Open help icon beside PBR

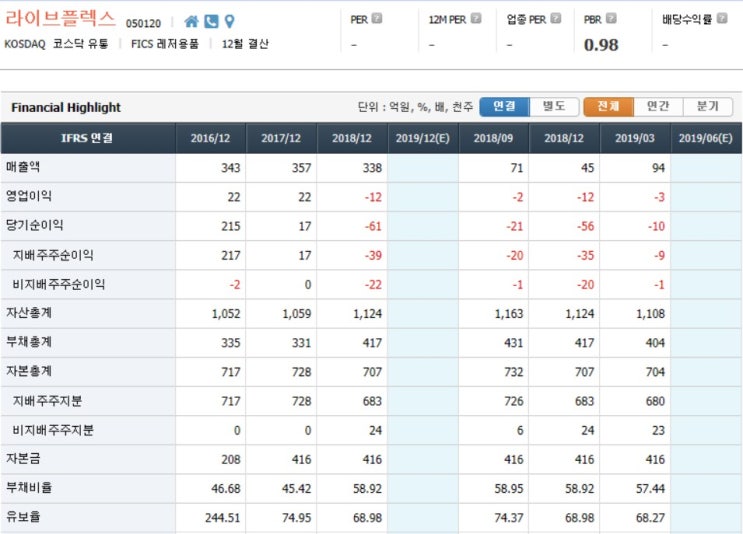point(611,18)
